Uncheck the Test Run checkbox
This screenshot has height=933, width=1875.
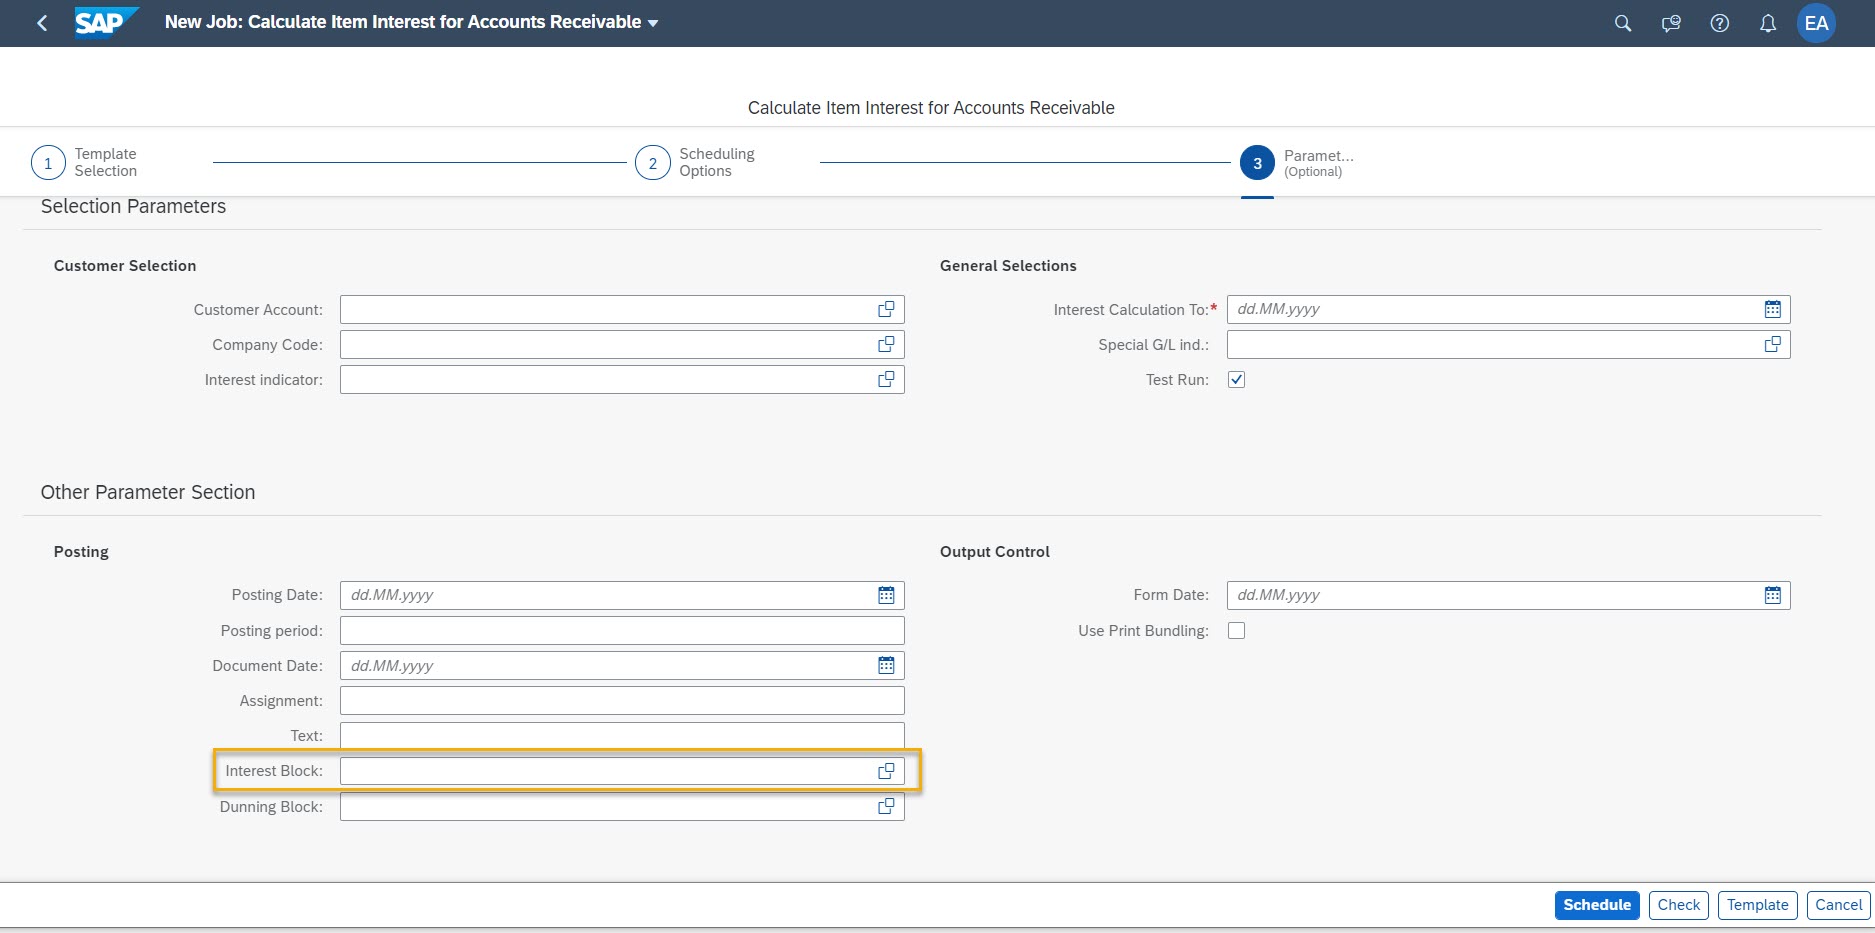[x=1236, y=380]
